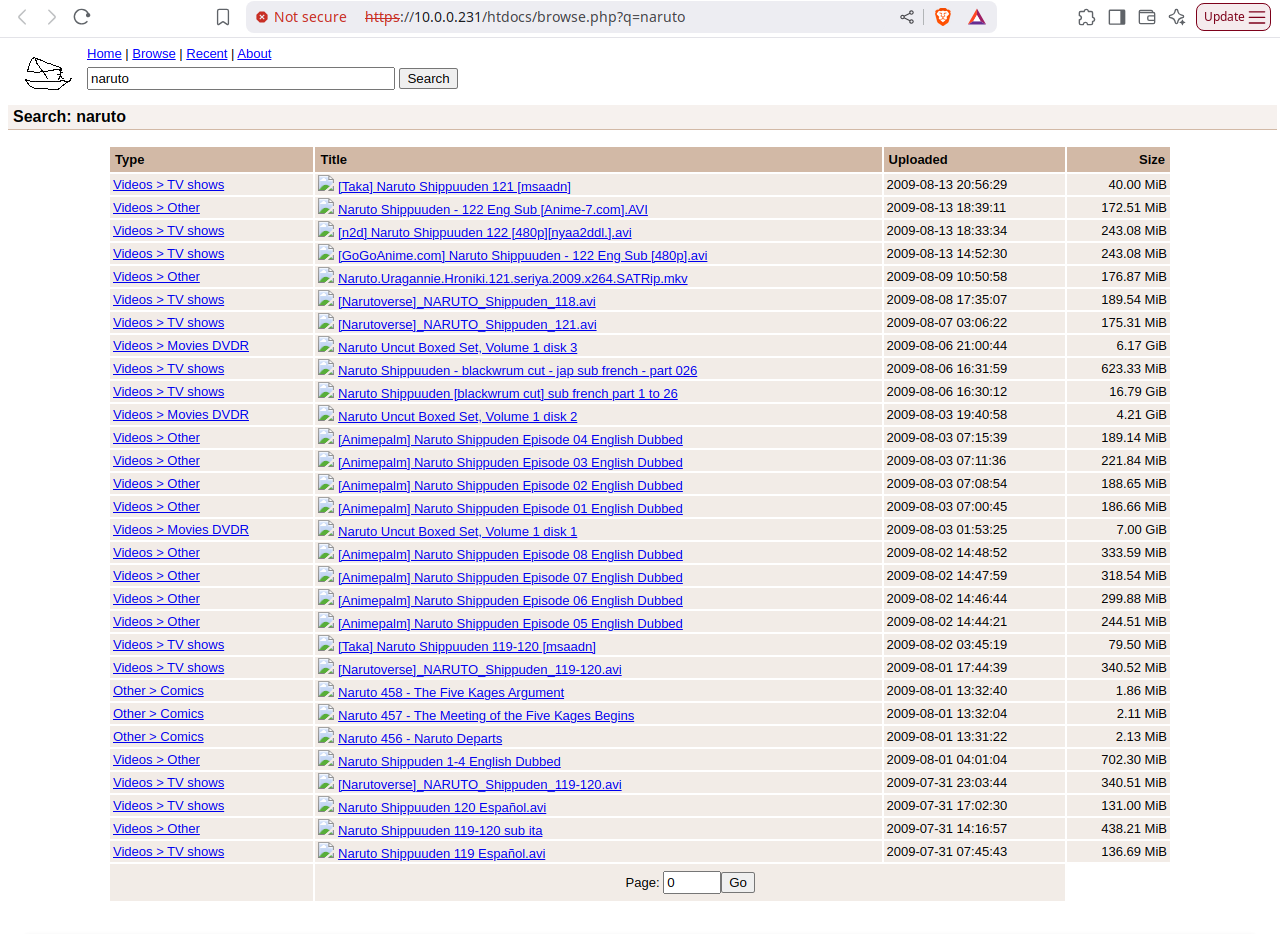Open the Browse navigation link
This screenshot has width=1280, height=934.
(x=154, y=54)
